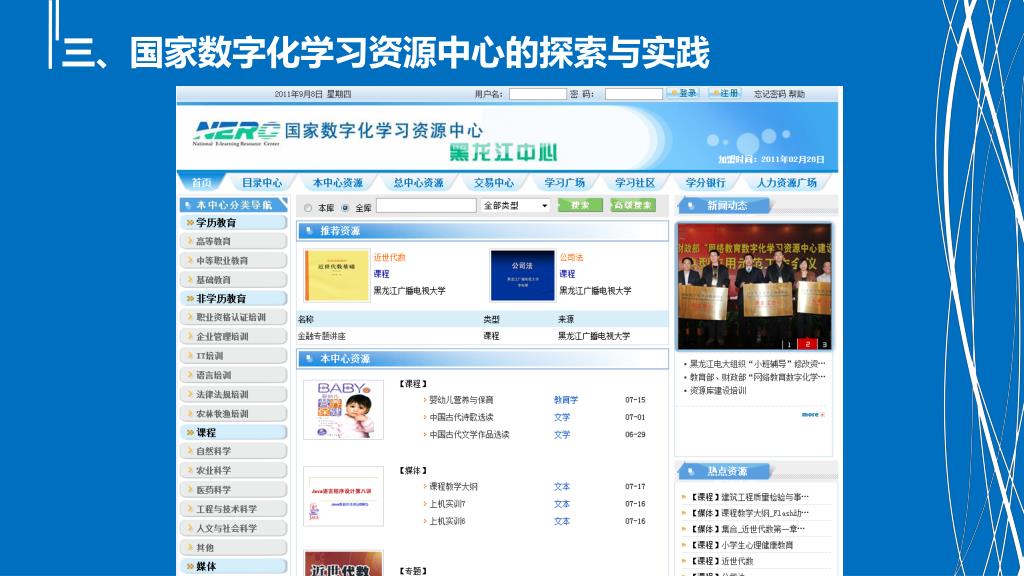Click the Java courseware thumbnail
The image size is (1024, 576).
[x=344, y=496]
